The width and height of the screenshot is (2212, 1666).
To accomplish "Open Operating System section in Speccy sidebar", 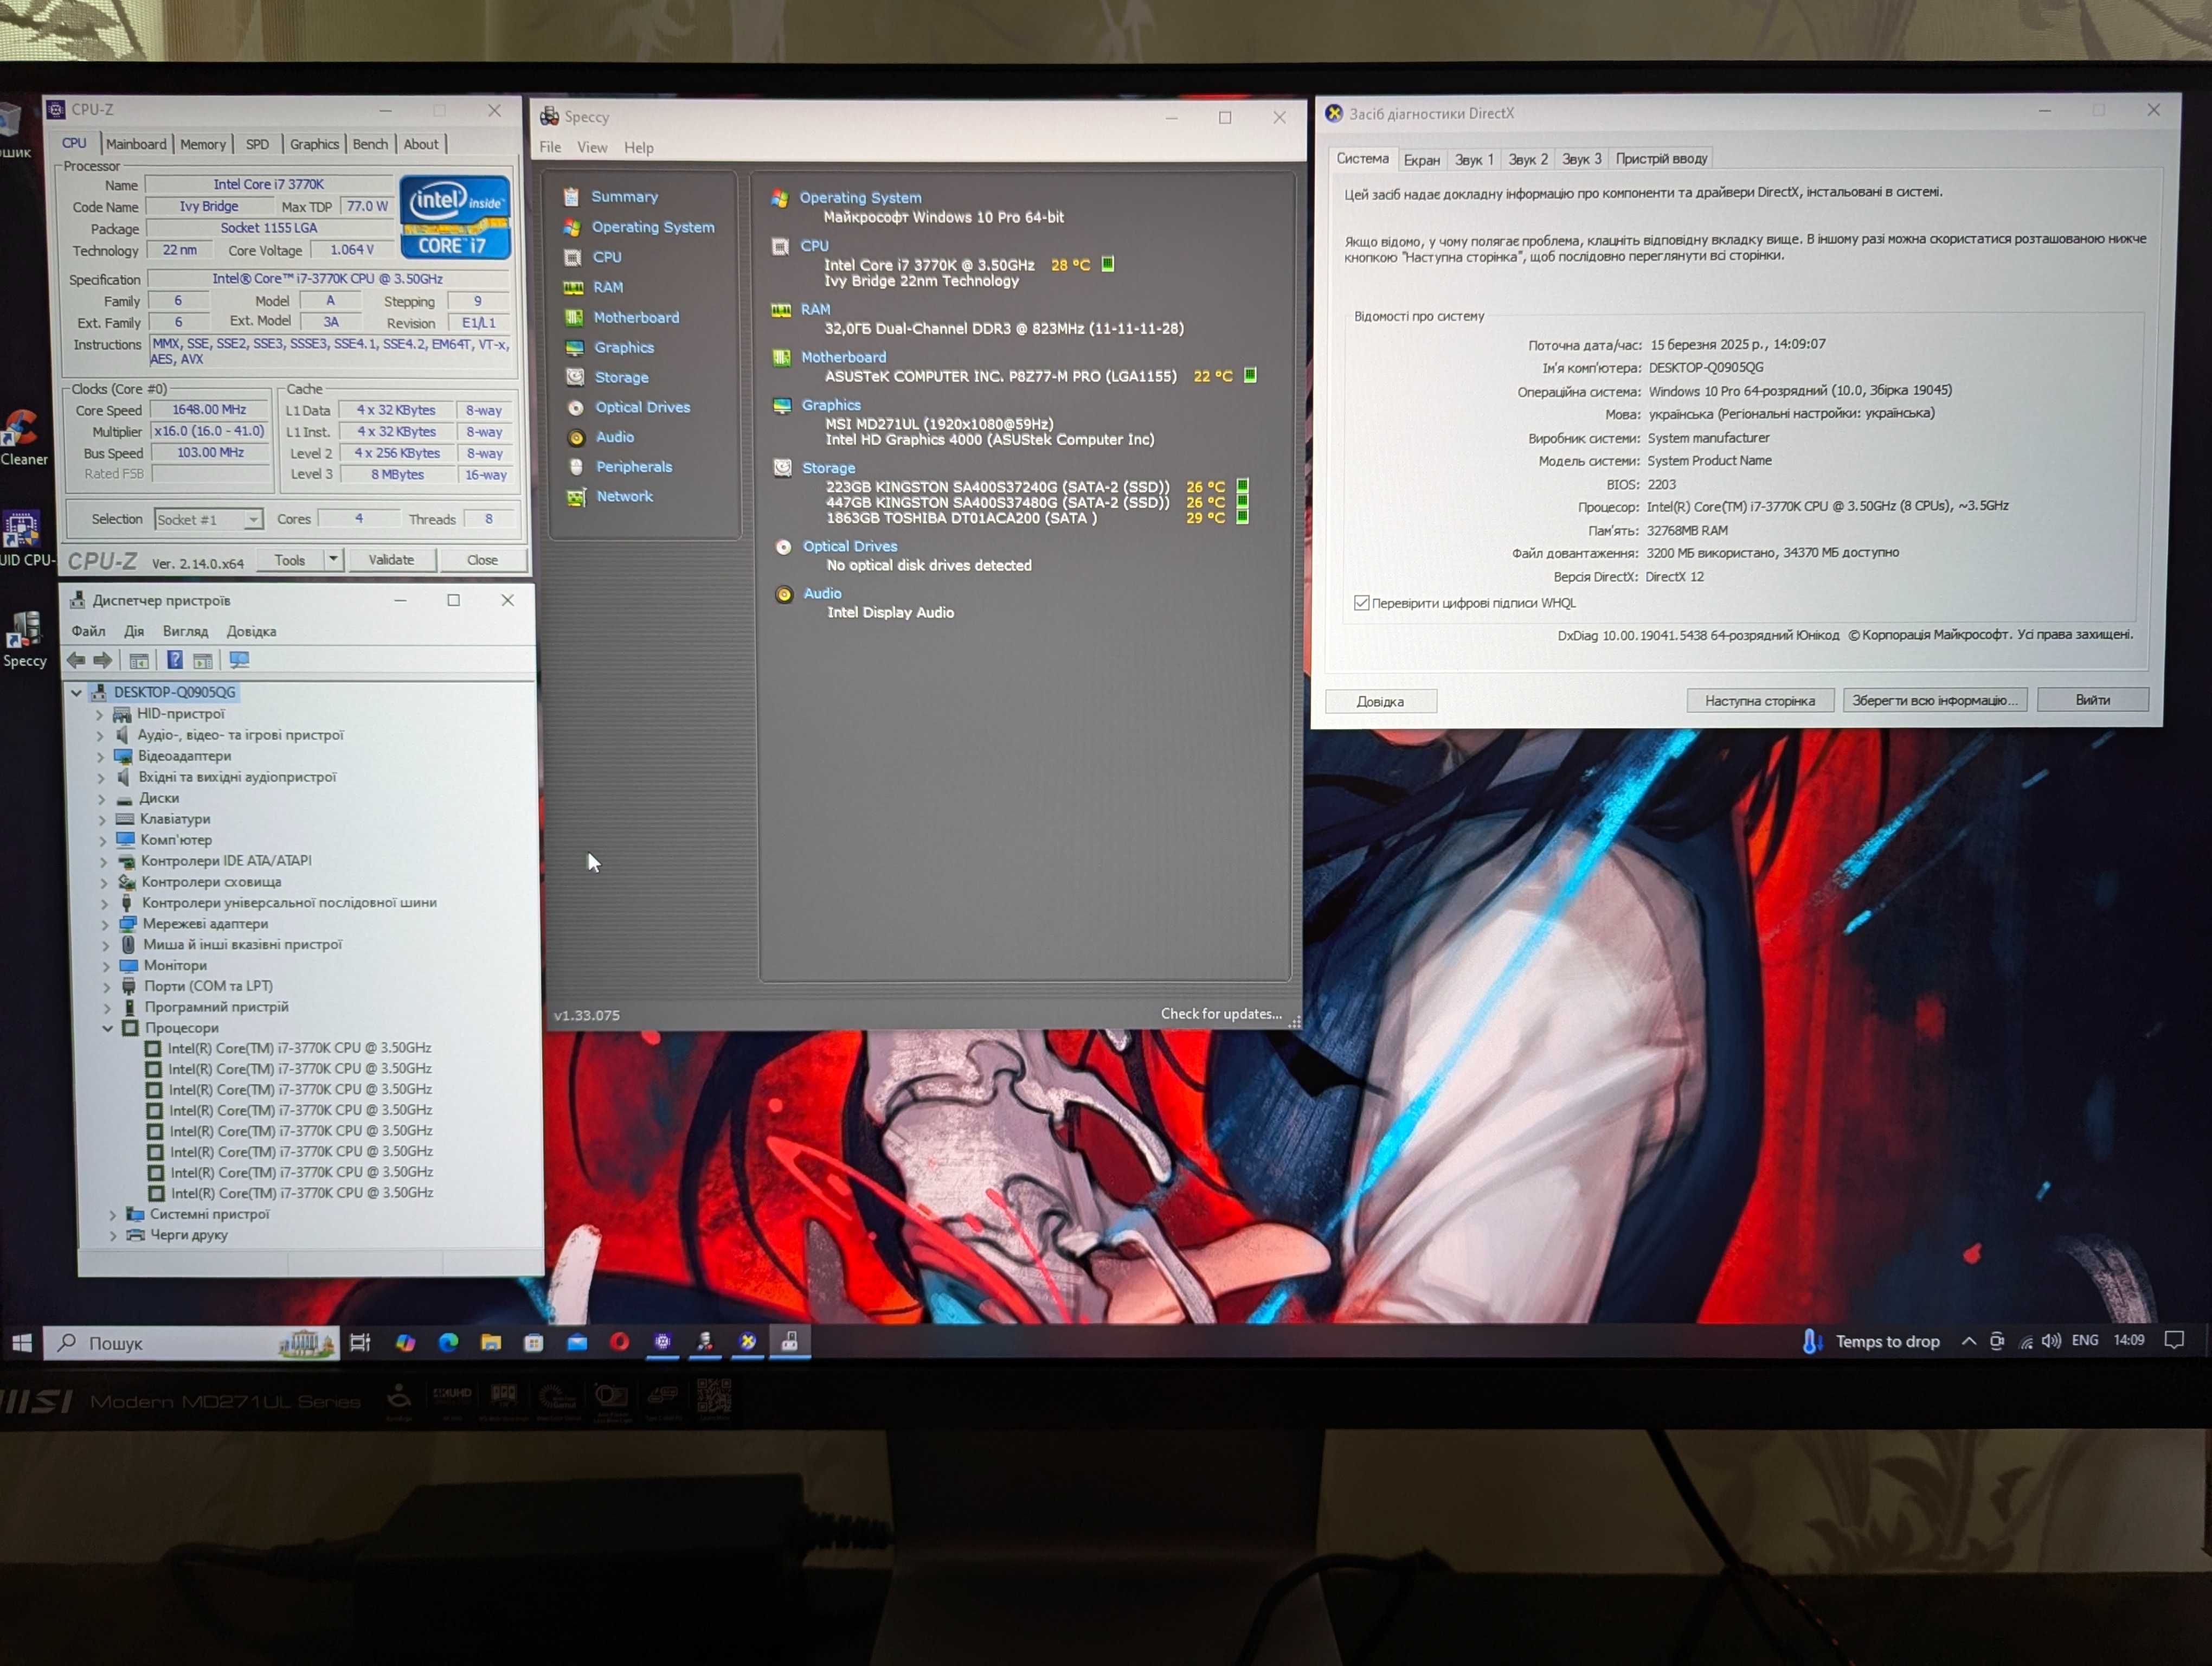I will 653,227.
